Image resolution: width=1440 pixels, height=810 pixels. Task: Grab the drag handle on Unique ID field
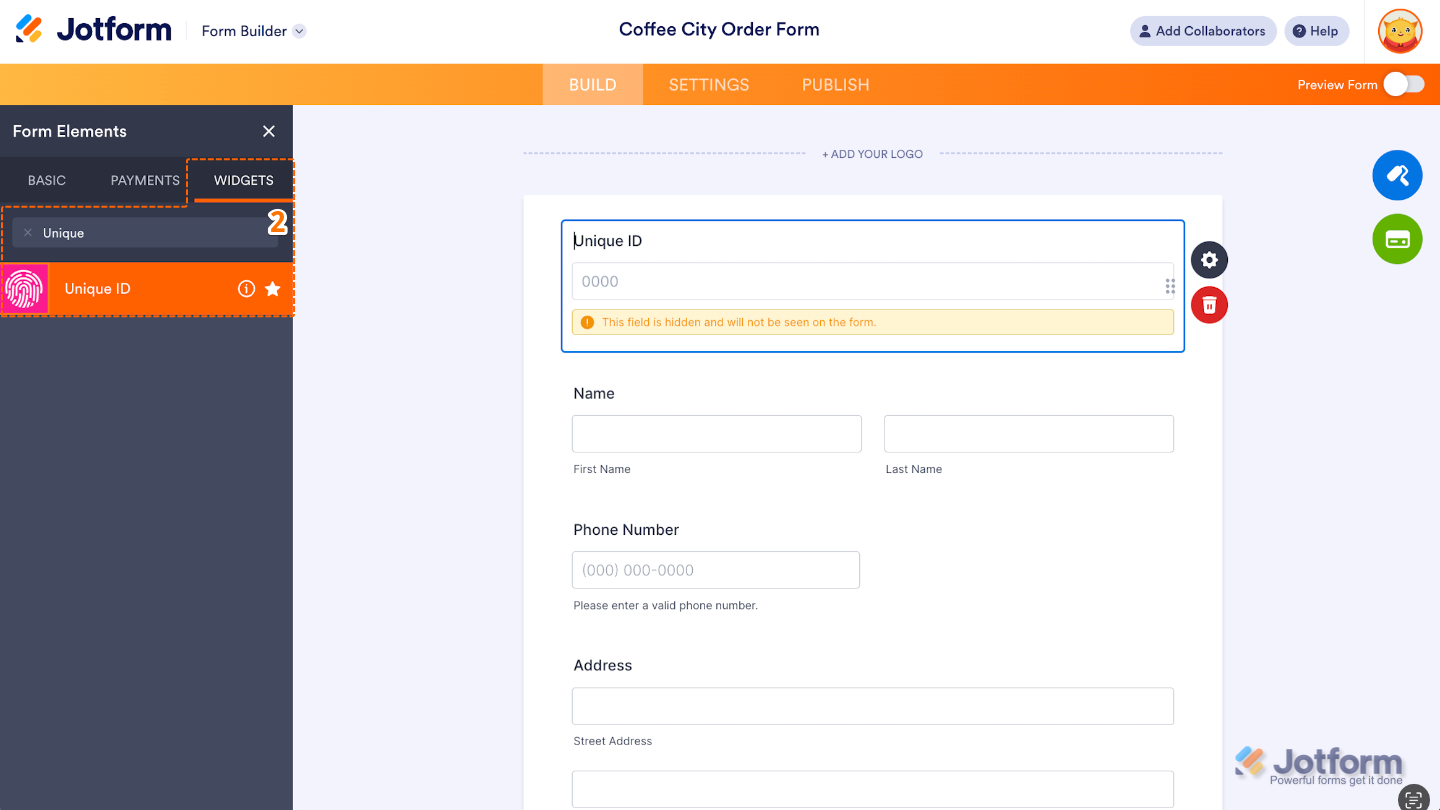[1170, 284]
